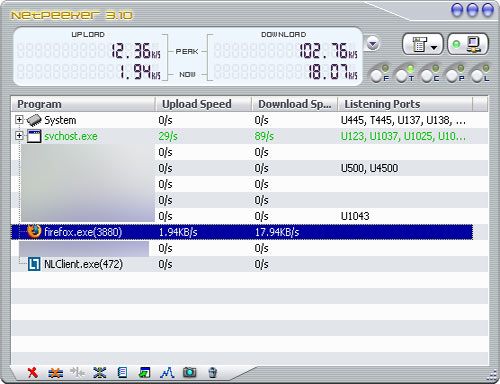Sort by the Upload Speed column
This screenshot has width=500, height=384.
pos(203,104)
